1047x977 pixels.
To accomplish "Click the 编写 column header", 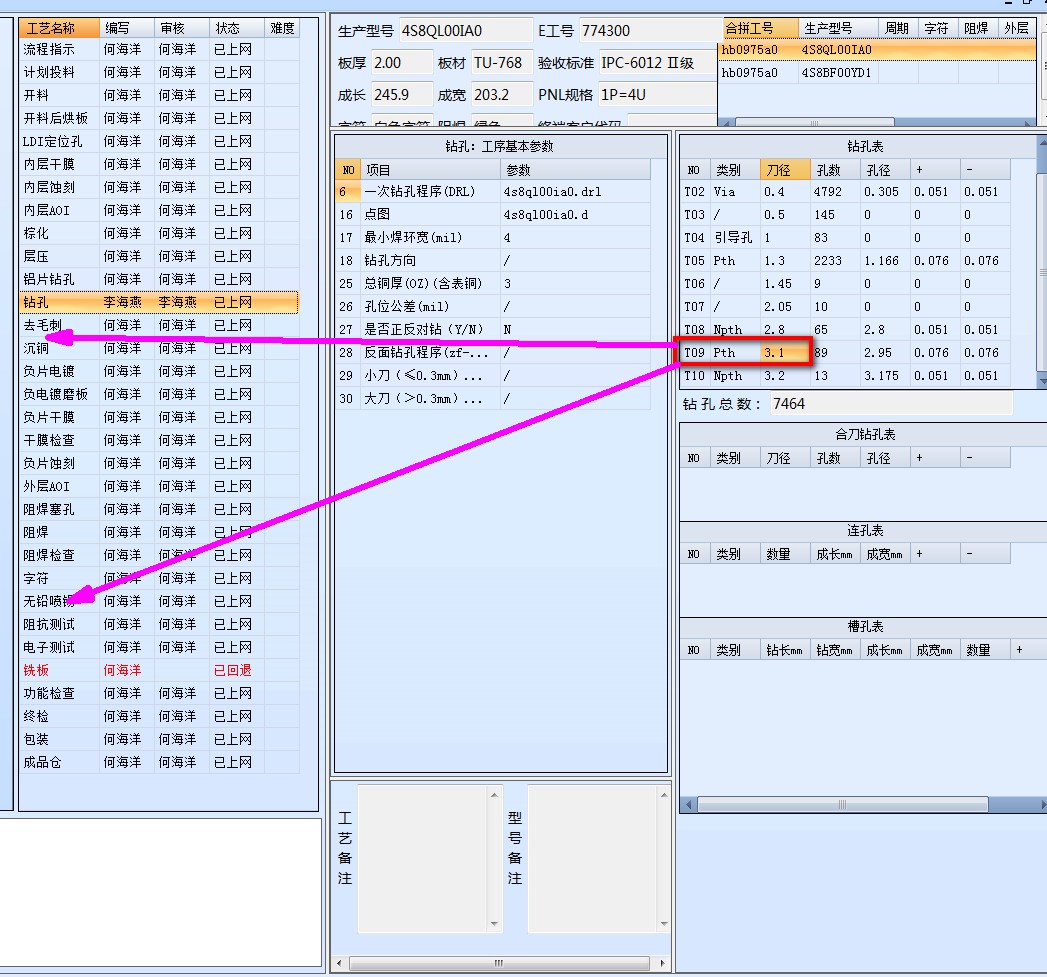I will pos(127,28).
